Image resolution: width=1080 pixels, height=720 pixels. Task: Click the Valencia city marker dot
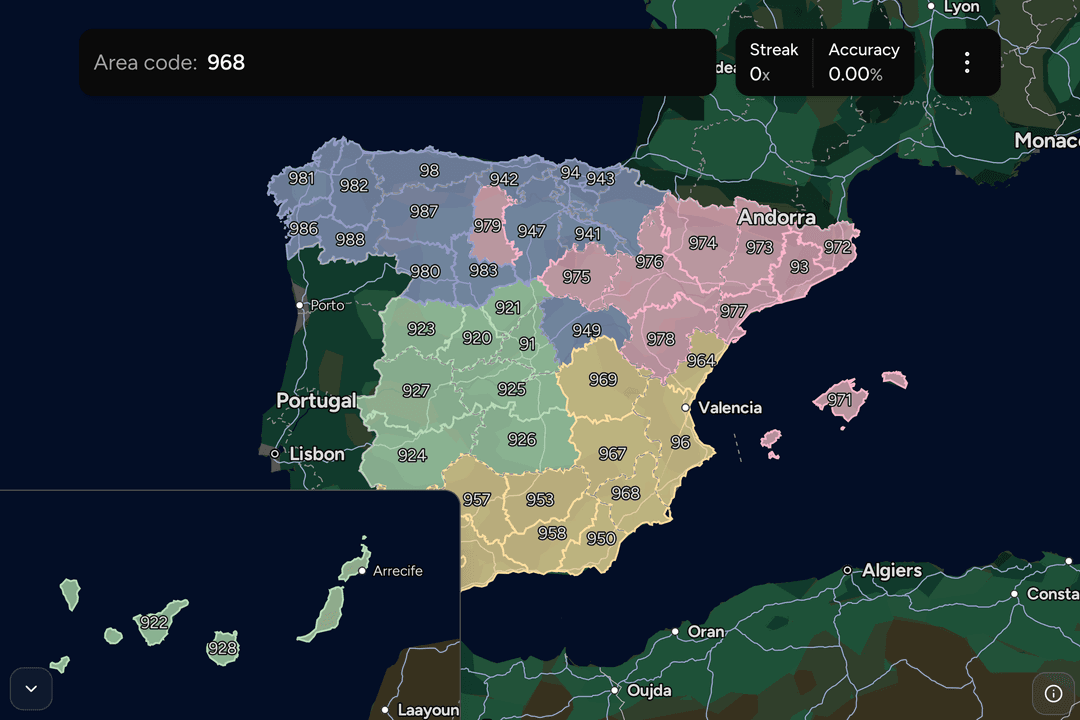pyautogui.click(x=687, y=408)
